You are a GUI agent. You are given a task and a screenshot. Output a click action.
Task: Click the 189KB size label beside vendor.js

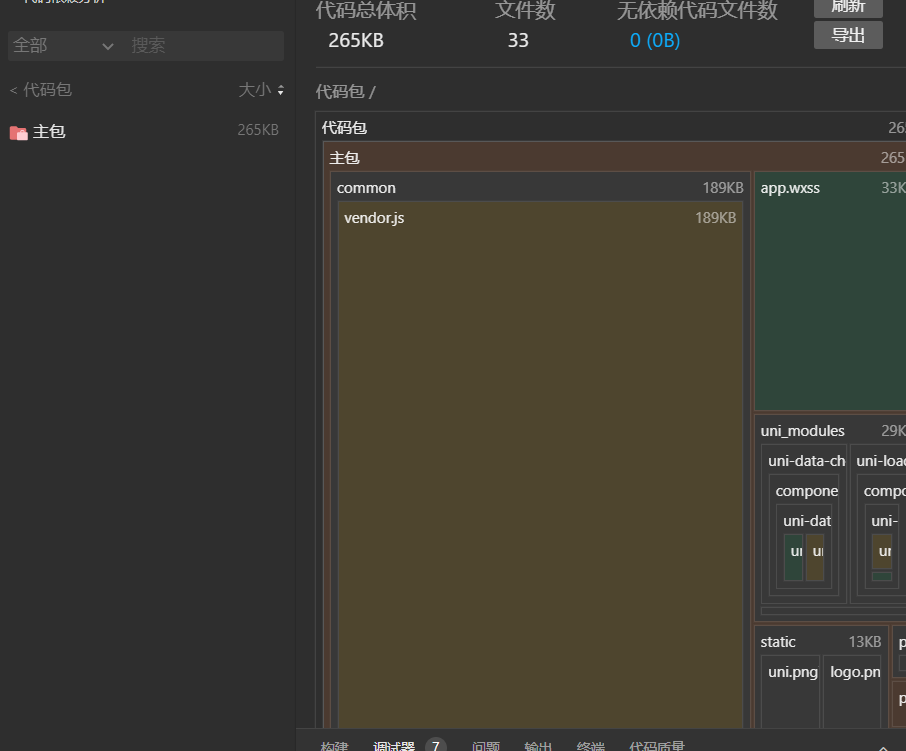click(715, 218)
